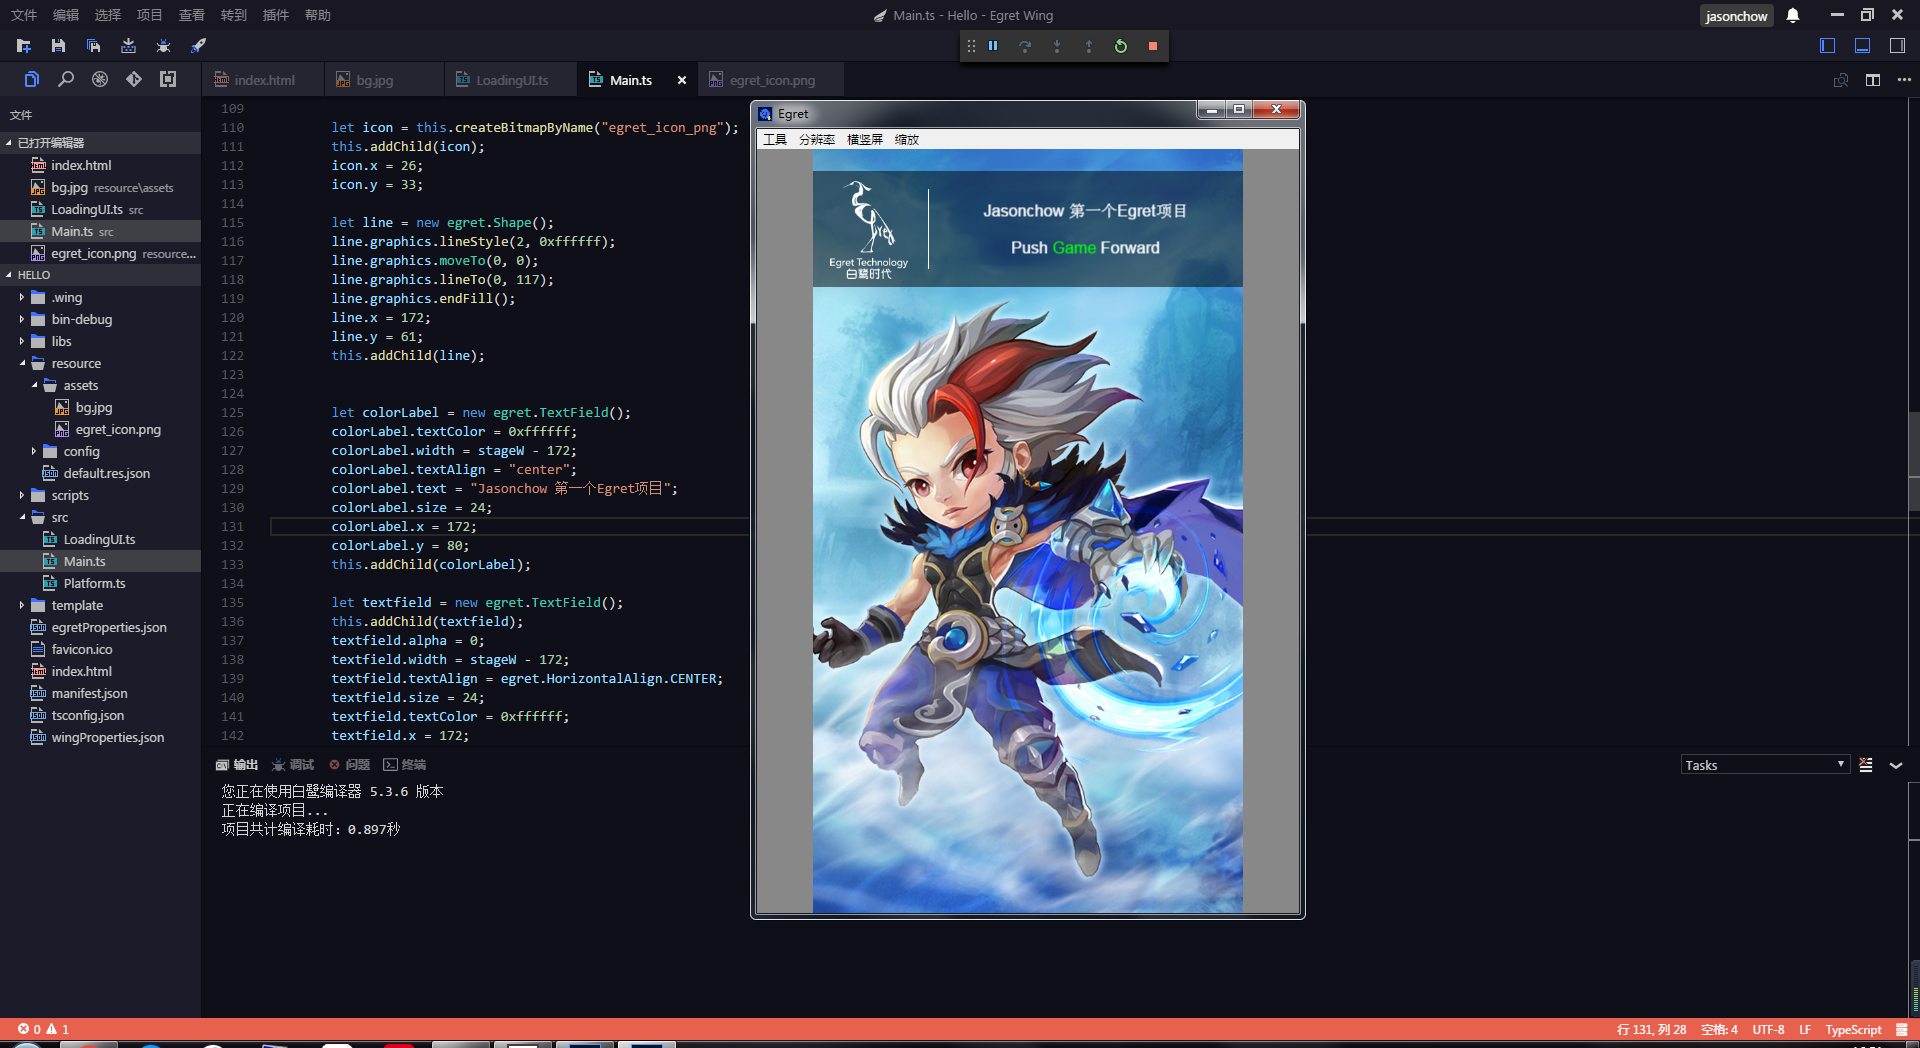Click the split editor icon
The height and width of the screenshot is (1048, 1920).
point(1873,80)
